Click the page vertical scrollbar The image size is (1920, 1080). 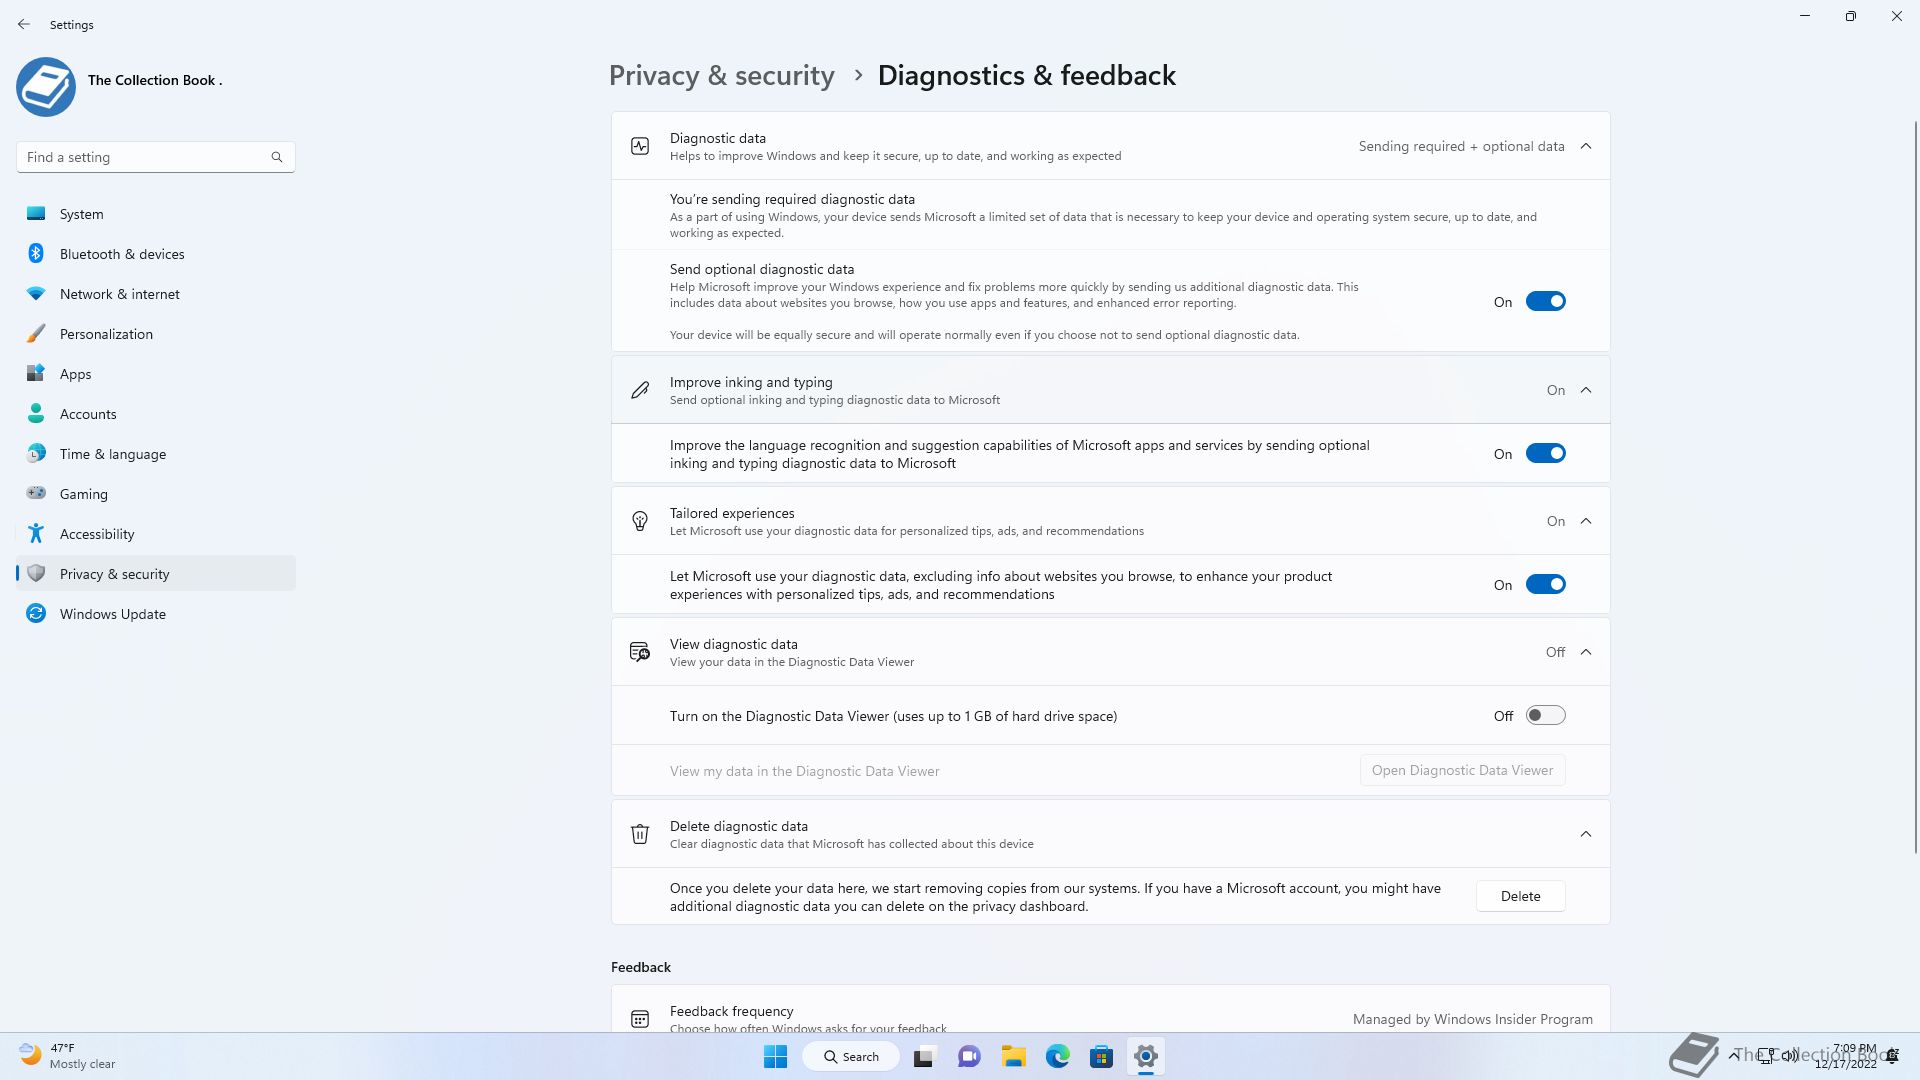point(1916,487)
